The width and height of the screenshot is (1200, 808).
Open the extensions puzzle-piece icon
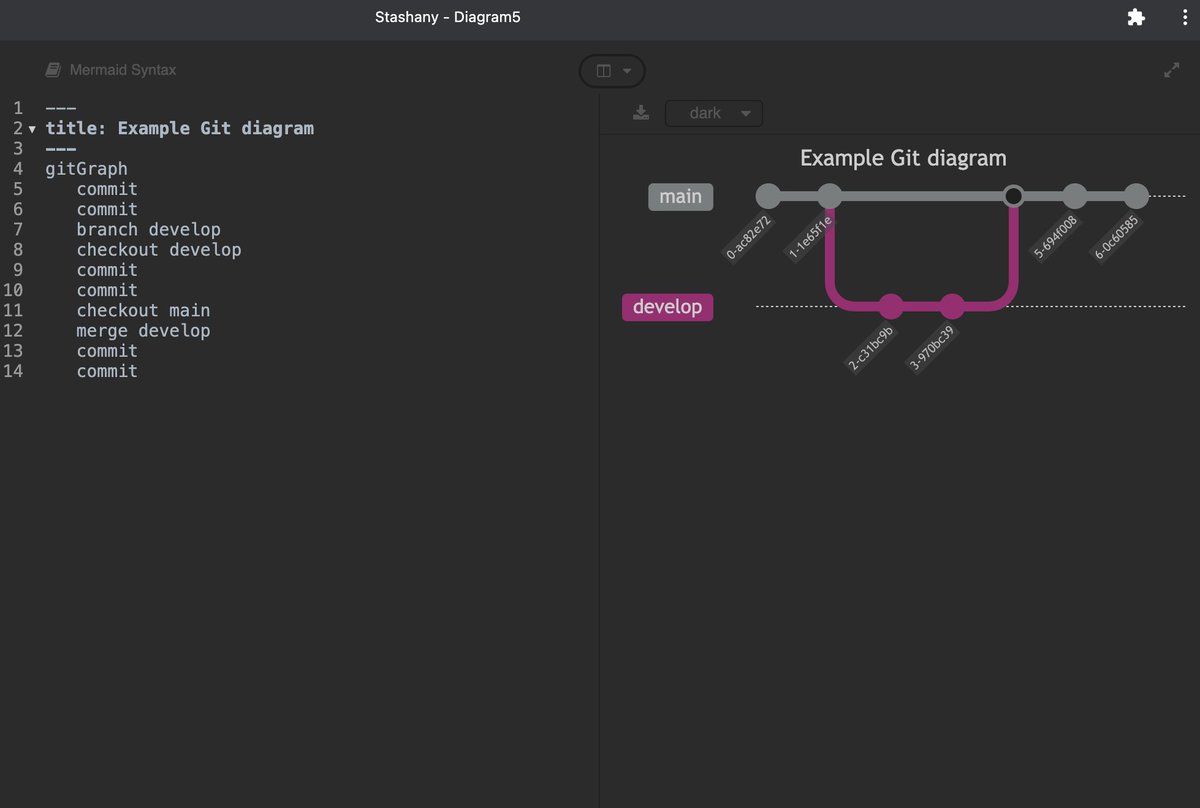[1136, 17]
